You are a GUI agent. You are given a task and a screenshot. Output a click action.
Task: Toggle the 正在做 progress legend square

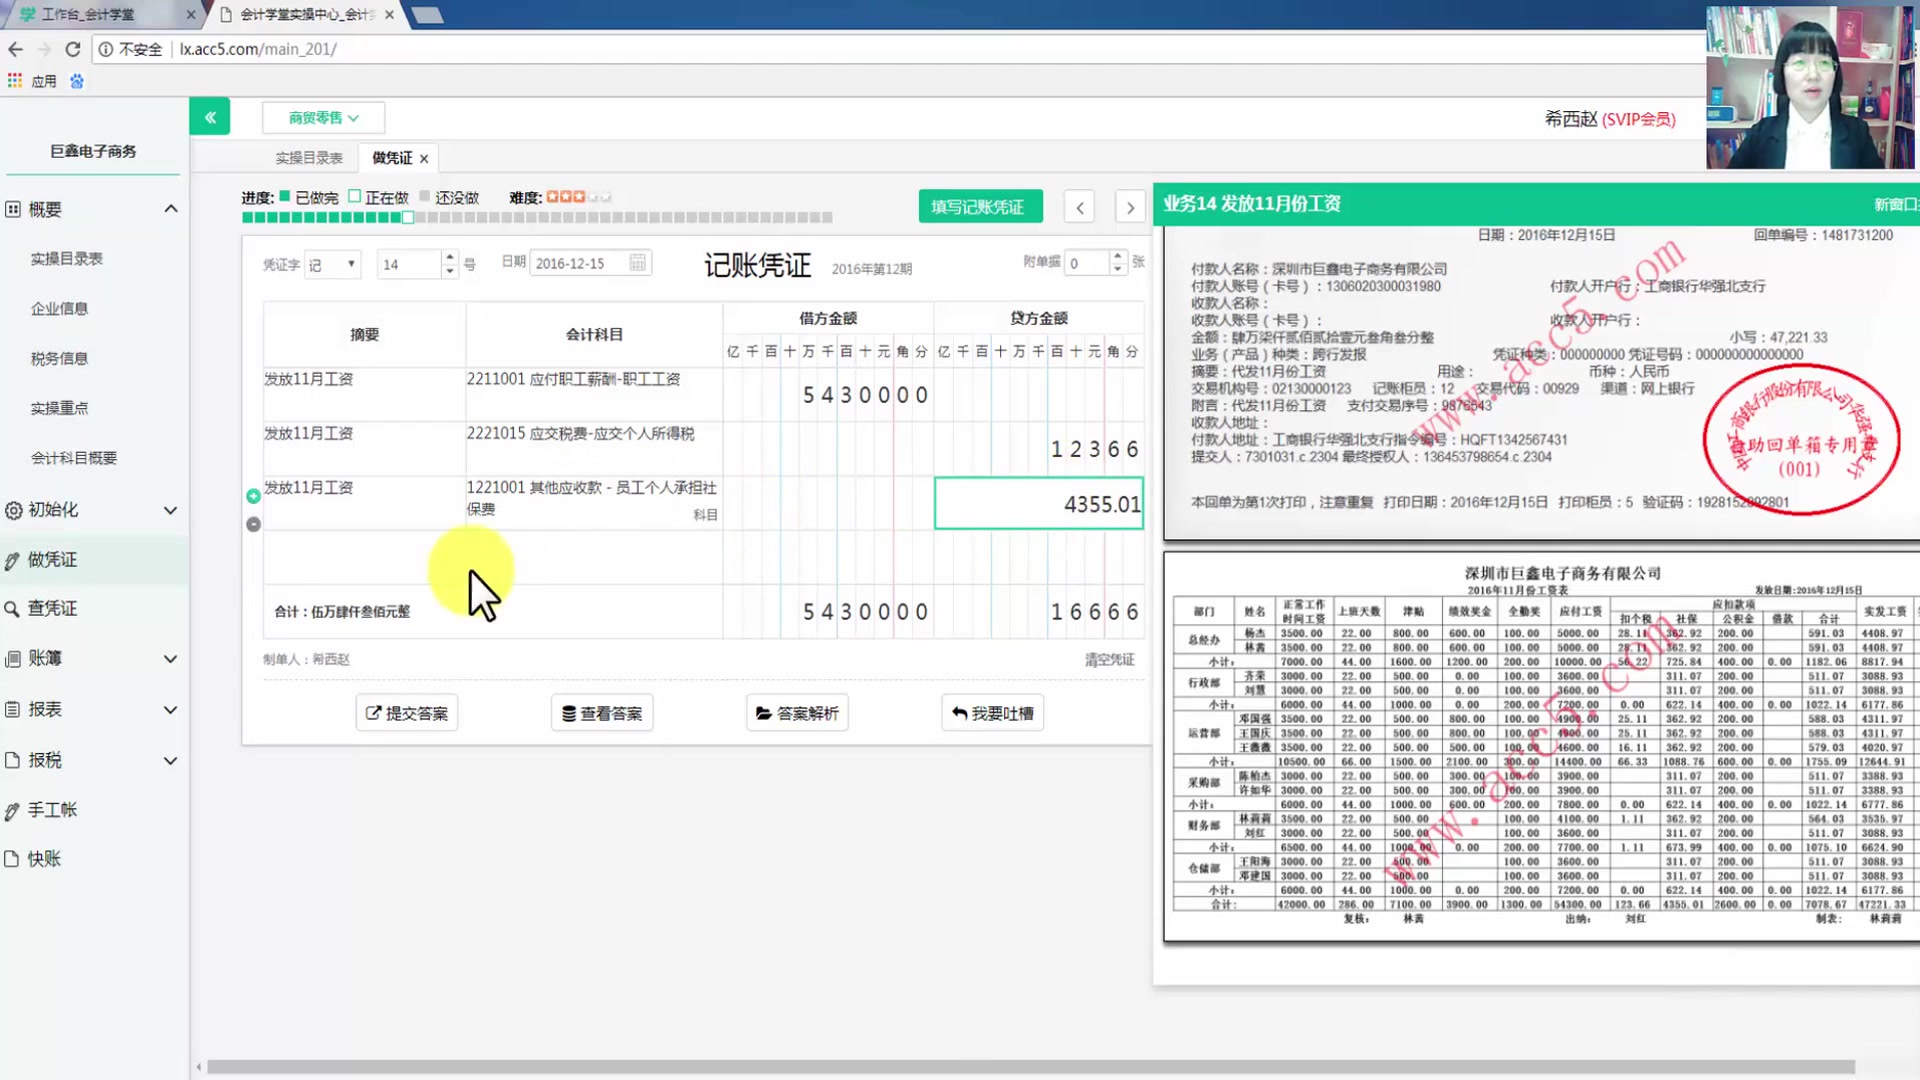(353, 197)
